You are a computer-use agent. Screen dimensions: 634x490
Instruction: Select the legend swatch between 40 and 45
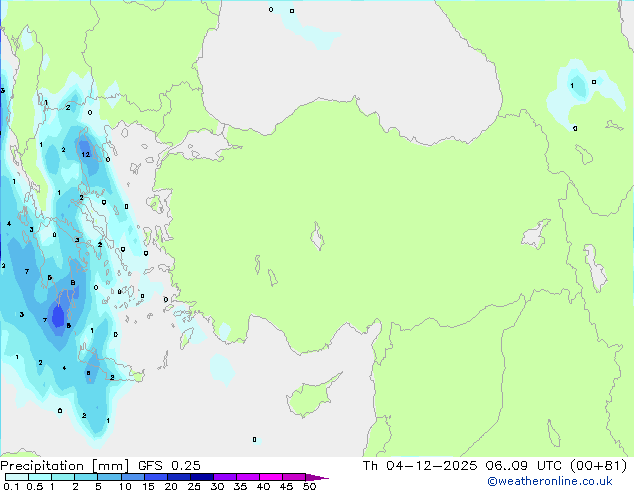point(271,477)
